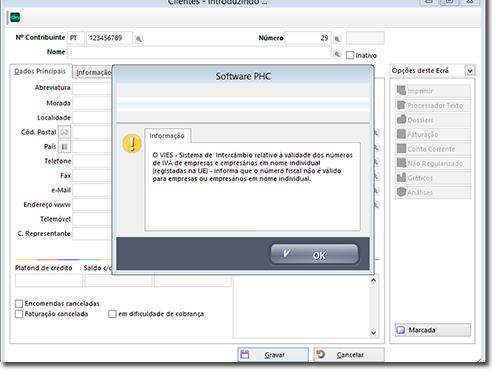Click the Nº Contribuinte field 123456789
Image resolution: width=496 pixels, height=385 pixels.
[109, 38]
